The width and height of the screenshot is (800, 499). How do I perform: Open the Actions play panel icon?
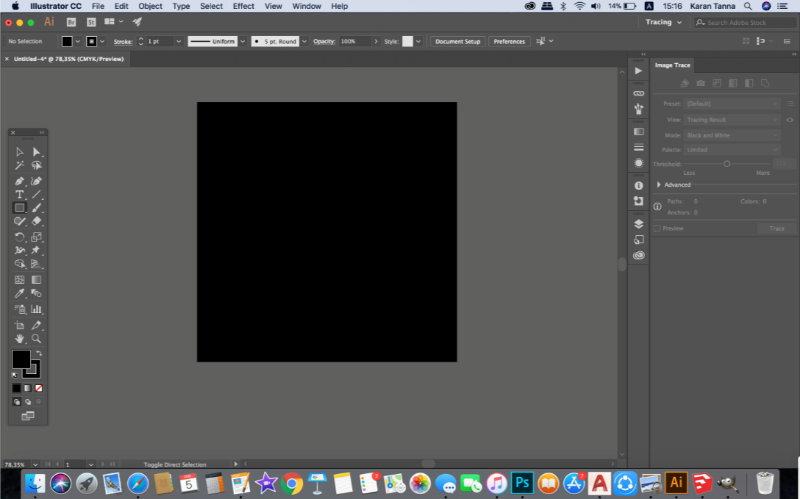coord(638,71)
